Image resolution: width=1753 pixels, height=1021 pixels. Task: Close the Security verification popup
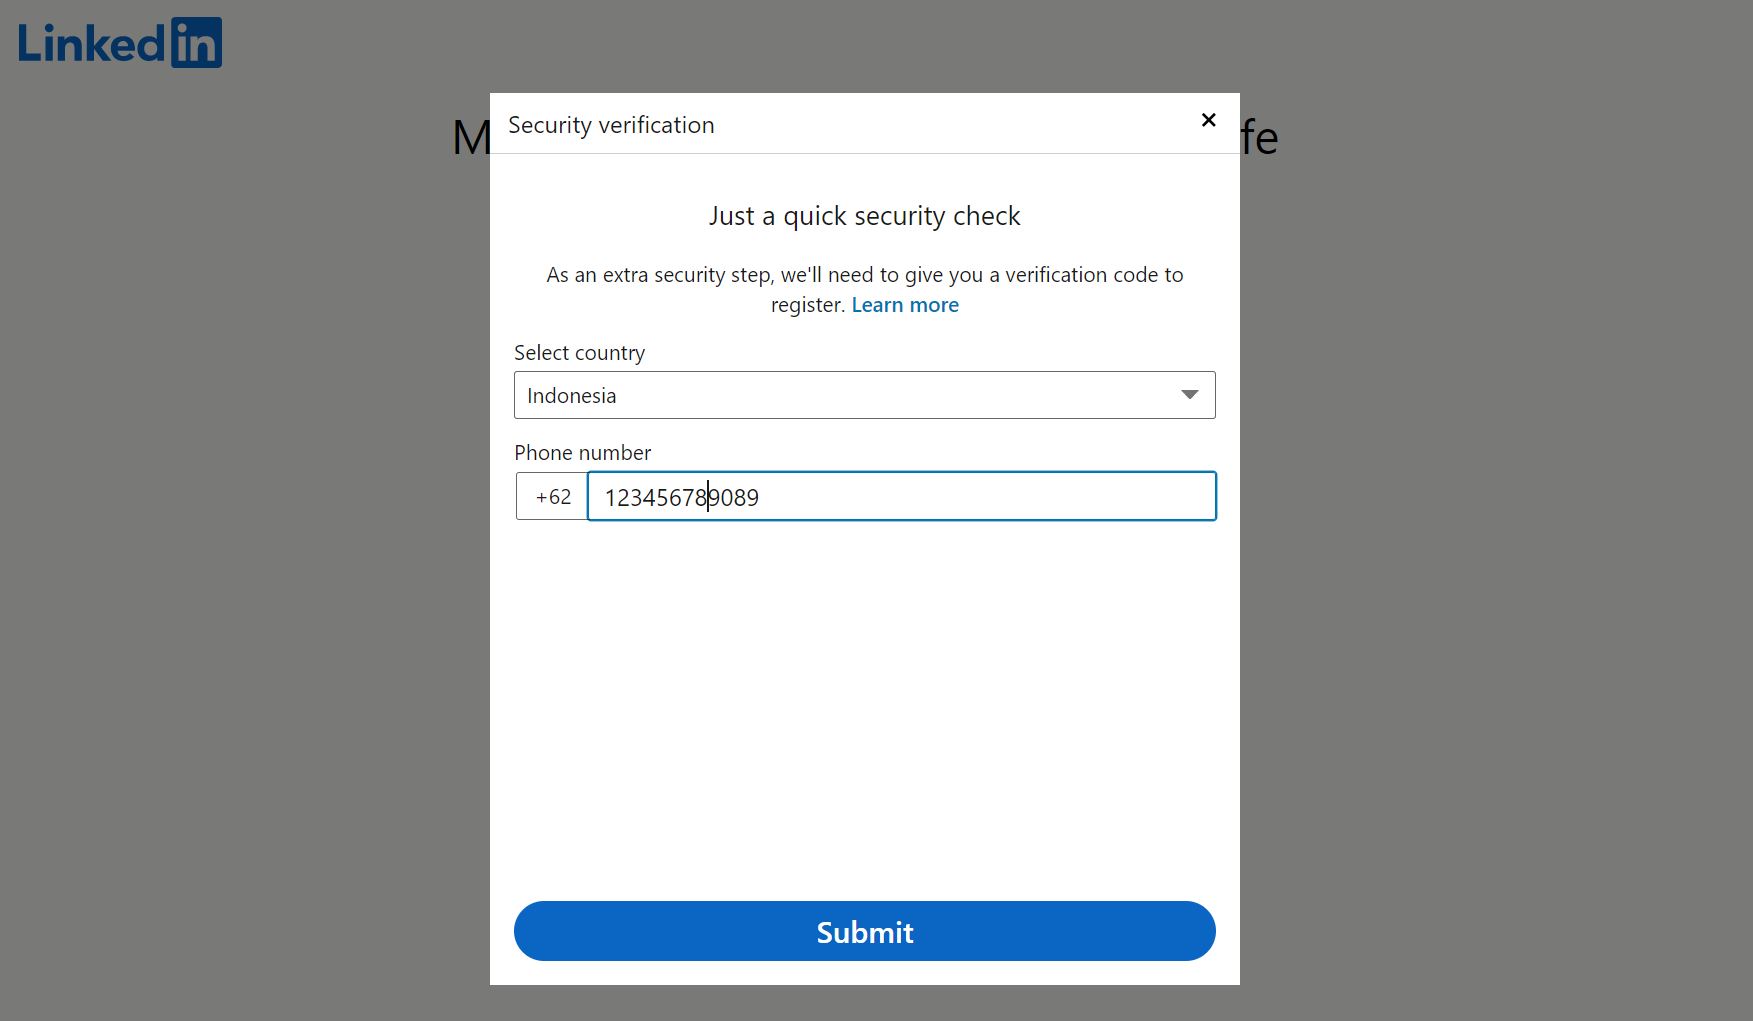click(x=1208, y=119)
